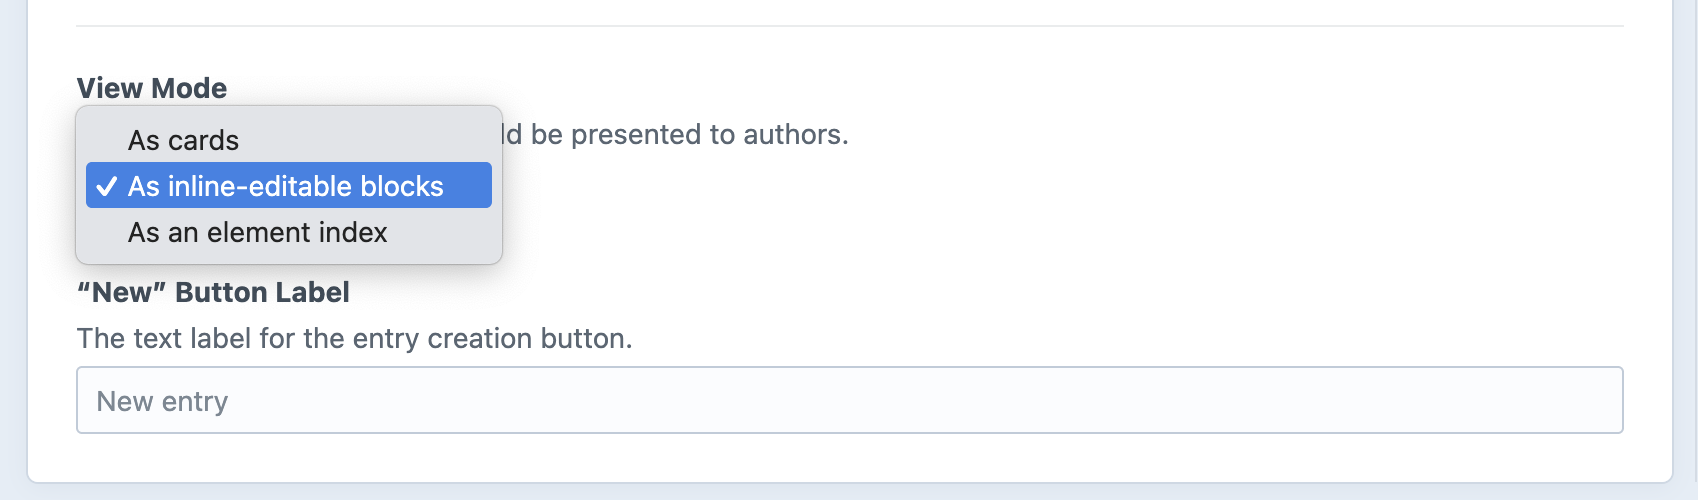Image resolution: width=1698 pixels, height=500 pixels.
Task: Click the "View Mode" field heading
Action: click(152, 88)
